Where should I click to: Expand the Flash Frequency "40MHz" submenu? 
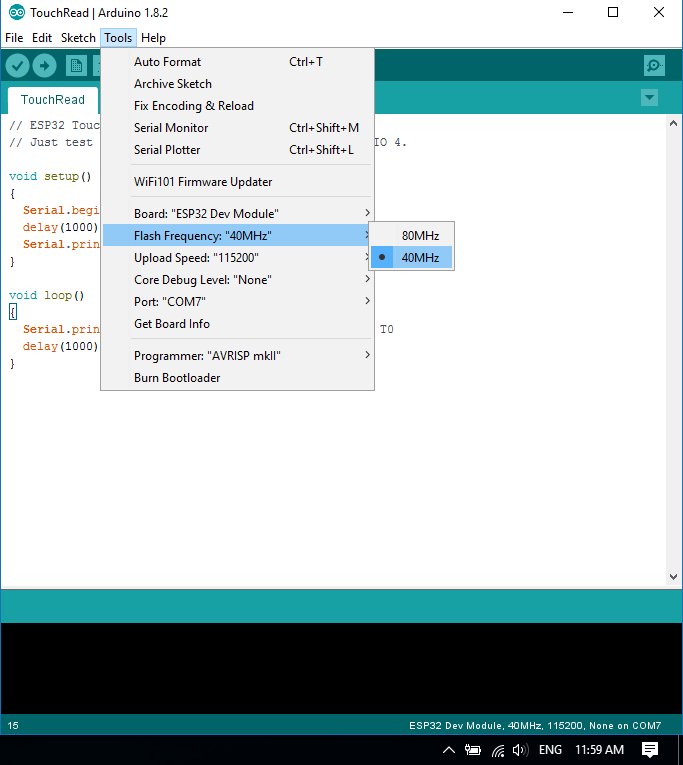tap(237, 236)
